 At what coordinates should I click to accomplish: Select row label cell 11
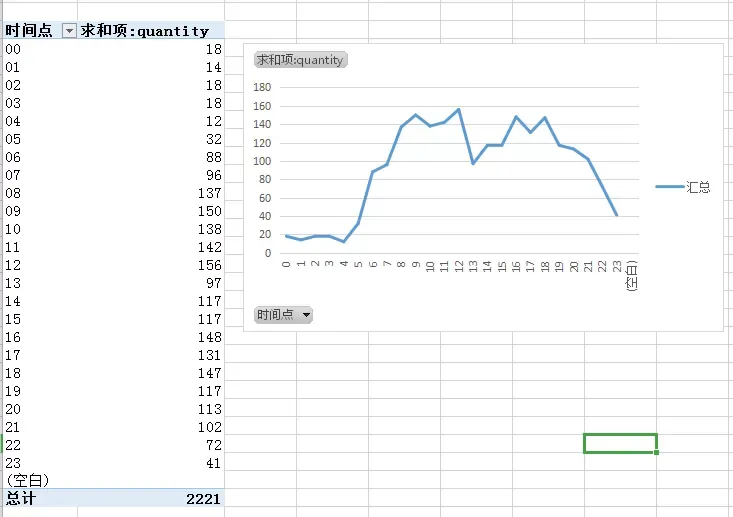(x=41, y=247)
